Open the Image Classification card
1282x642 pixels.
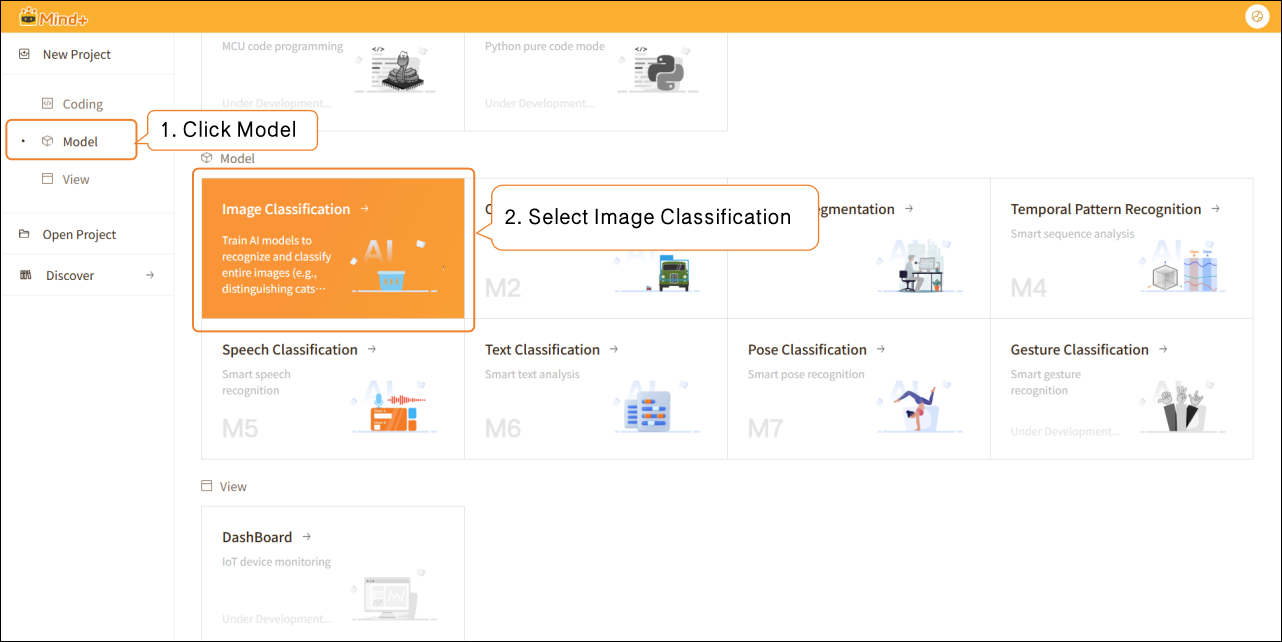[x=332, y=248]
